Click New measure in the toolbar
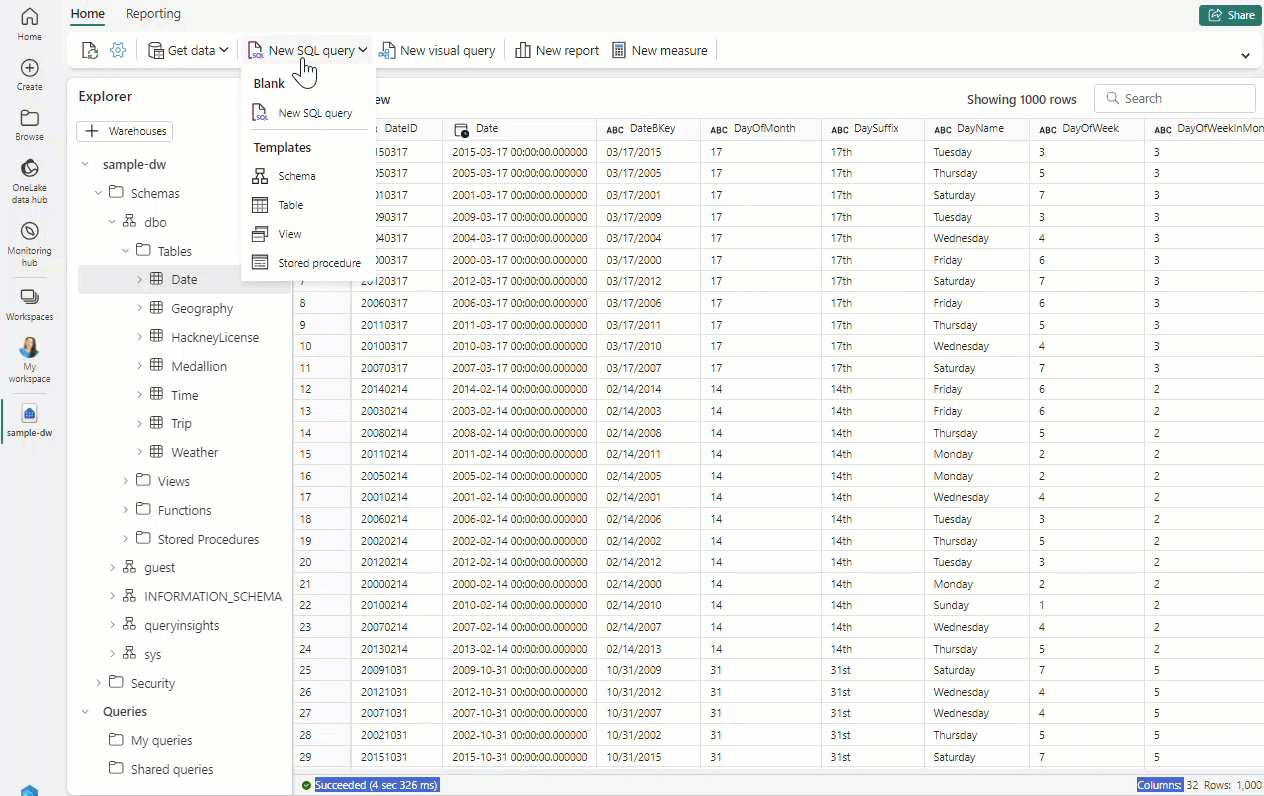 click(x=659, y=50)
